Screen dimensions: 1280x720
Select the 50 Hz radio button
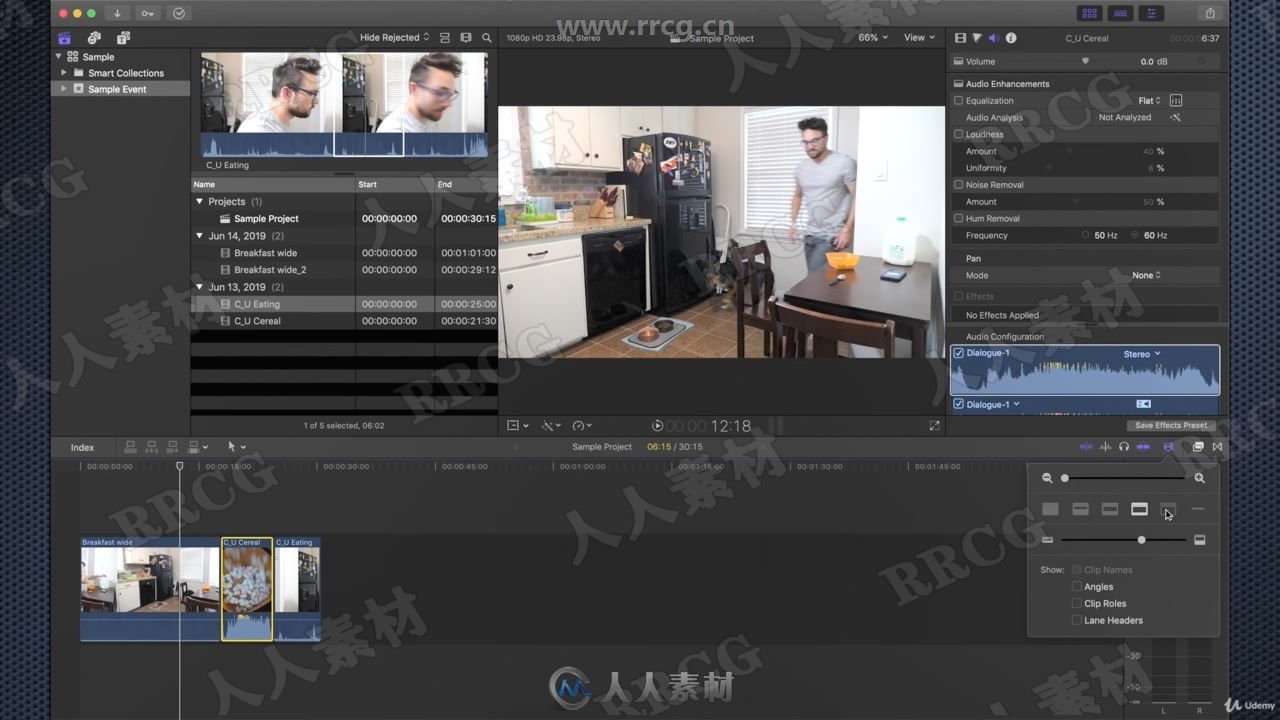[x=1086, y=235]
